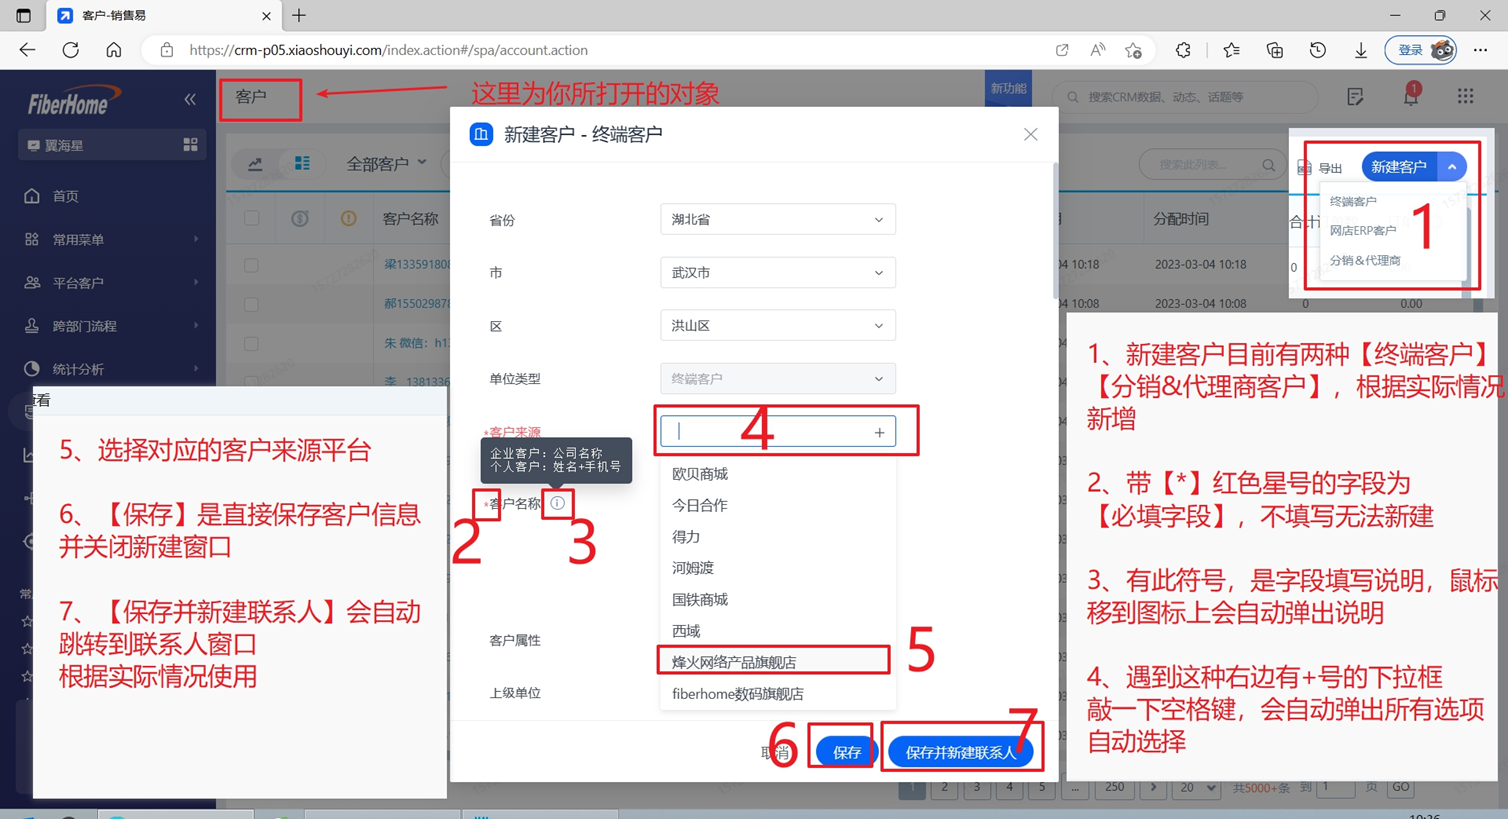Expand 平台客户 in sidebar
This screenshot has width=1508, height=819.
(110, 282)
